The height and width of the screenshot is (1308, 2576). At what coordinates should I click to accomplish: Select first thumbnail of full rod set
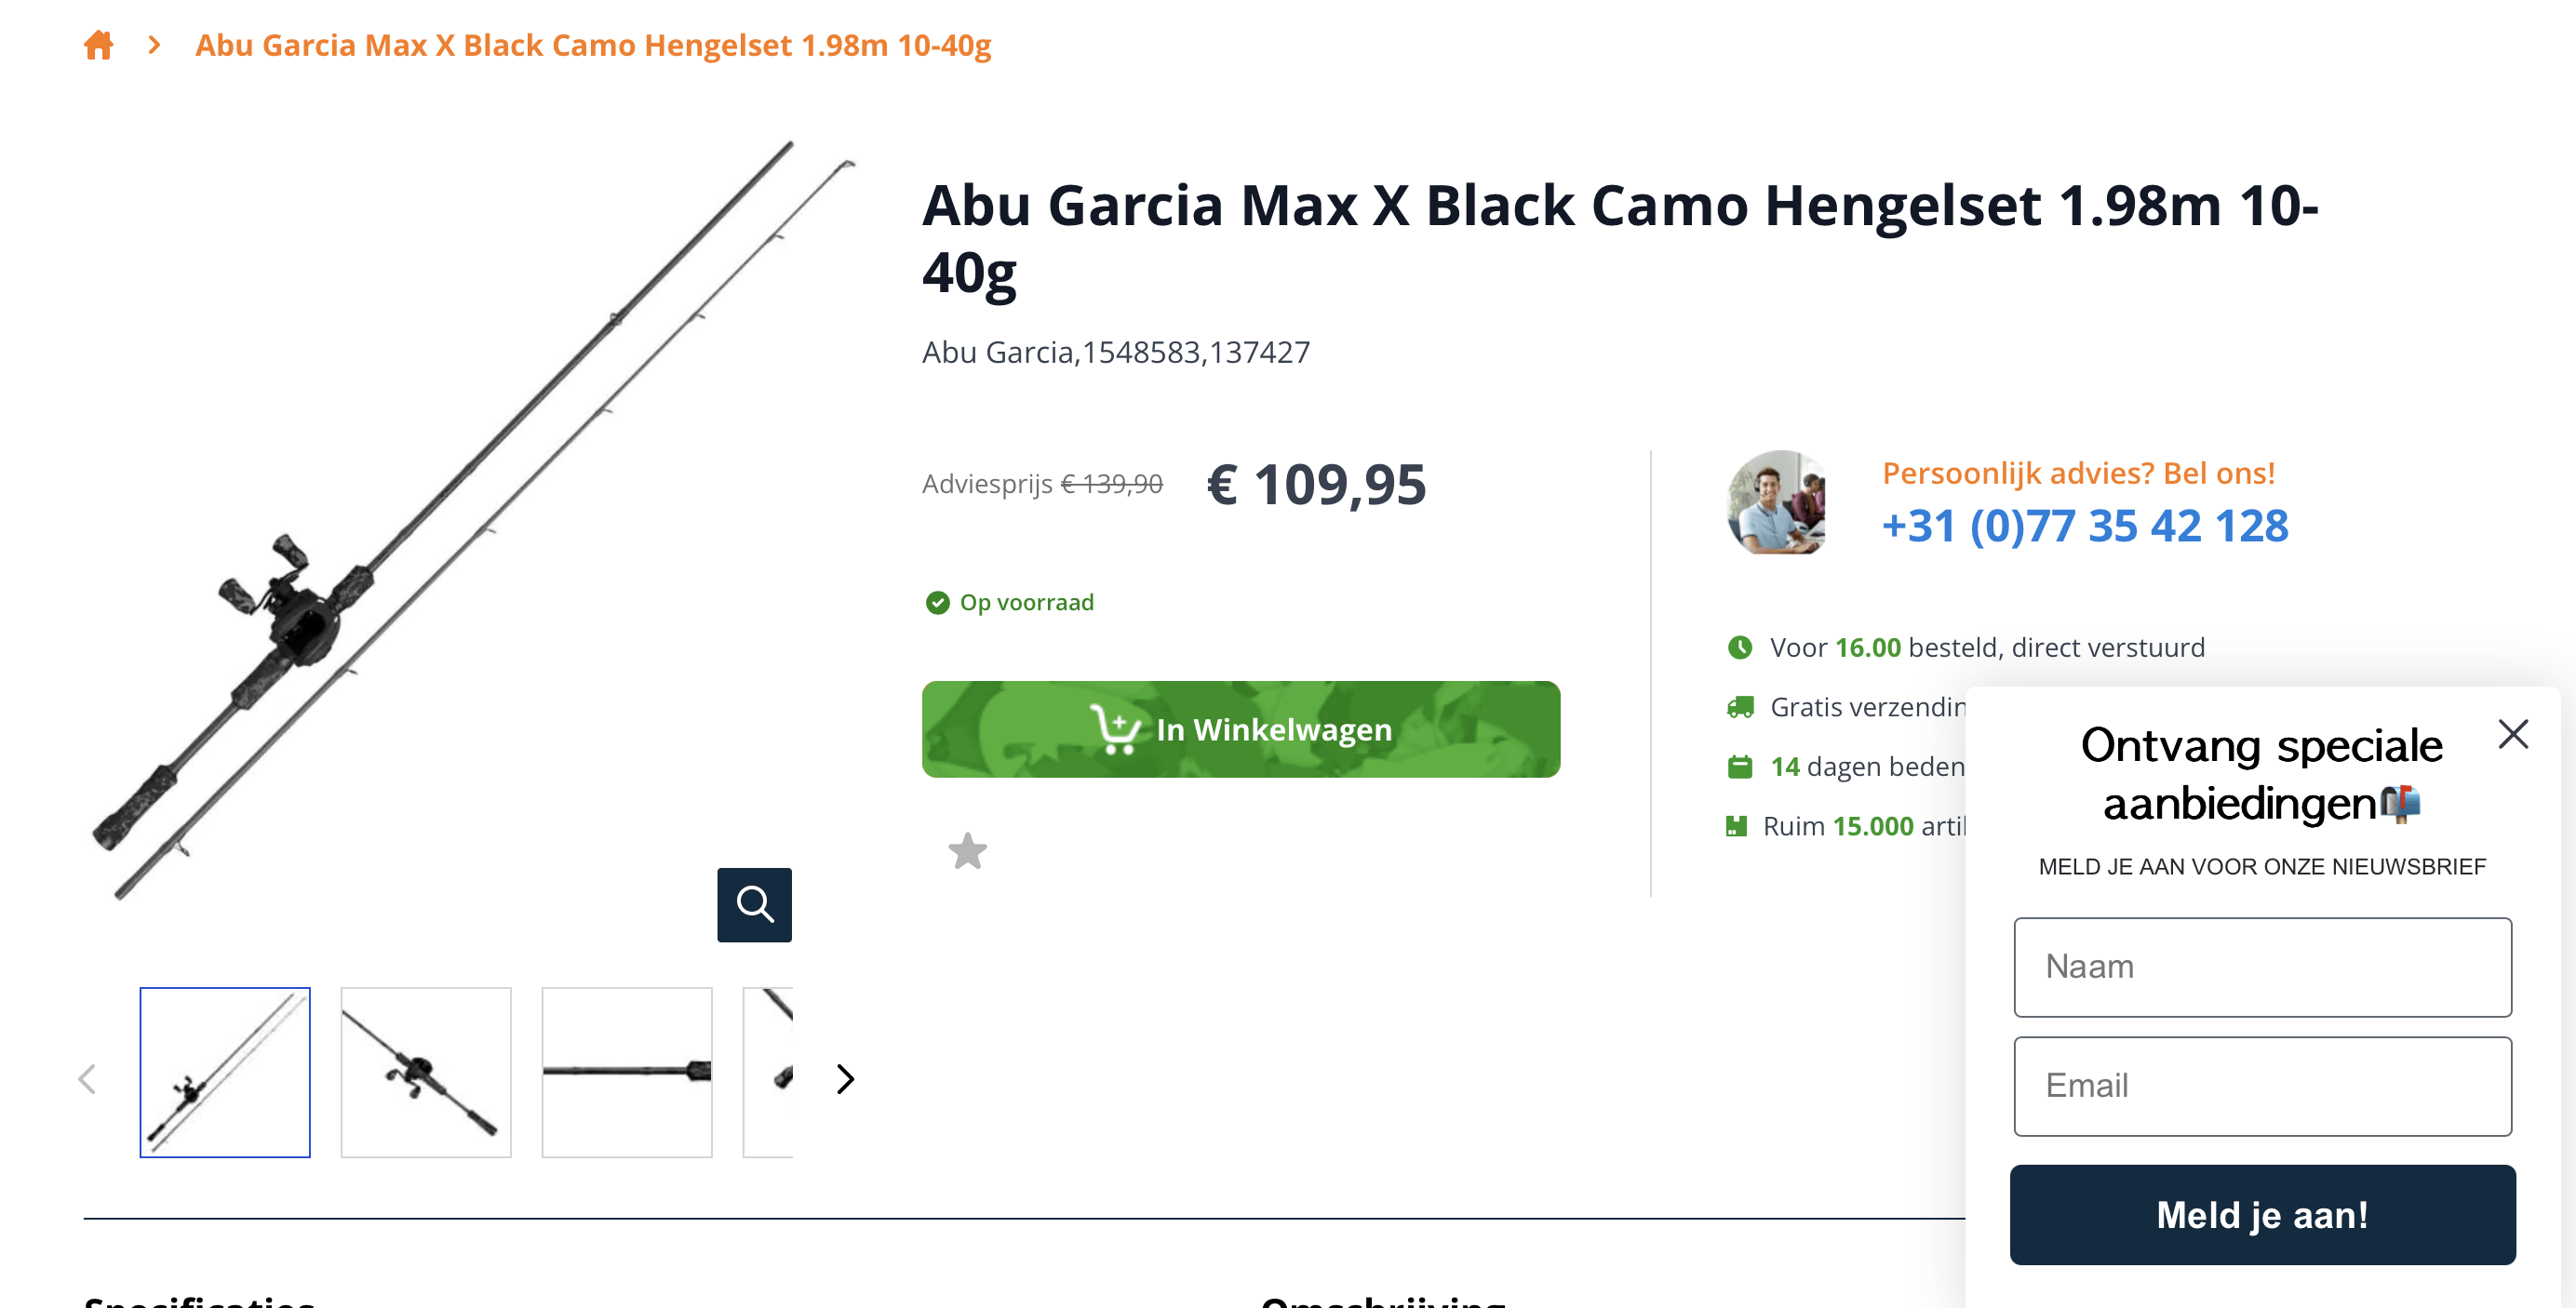[x=225, y=1072]
